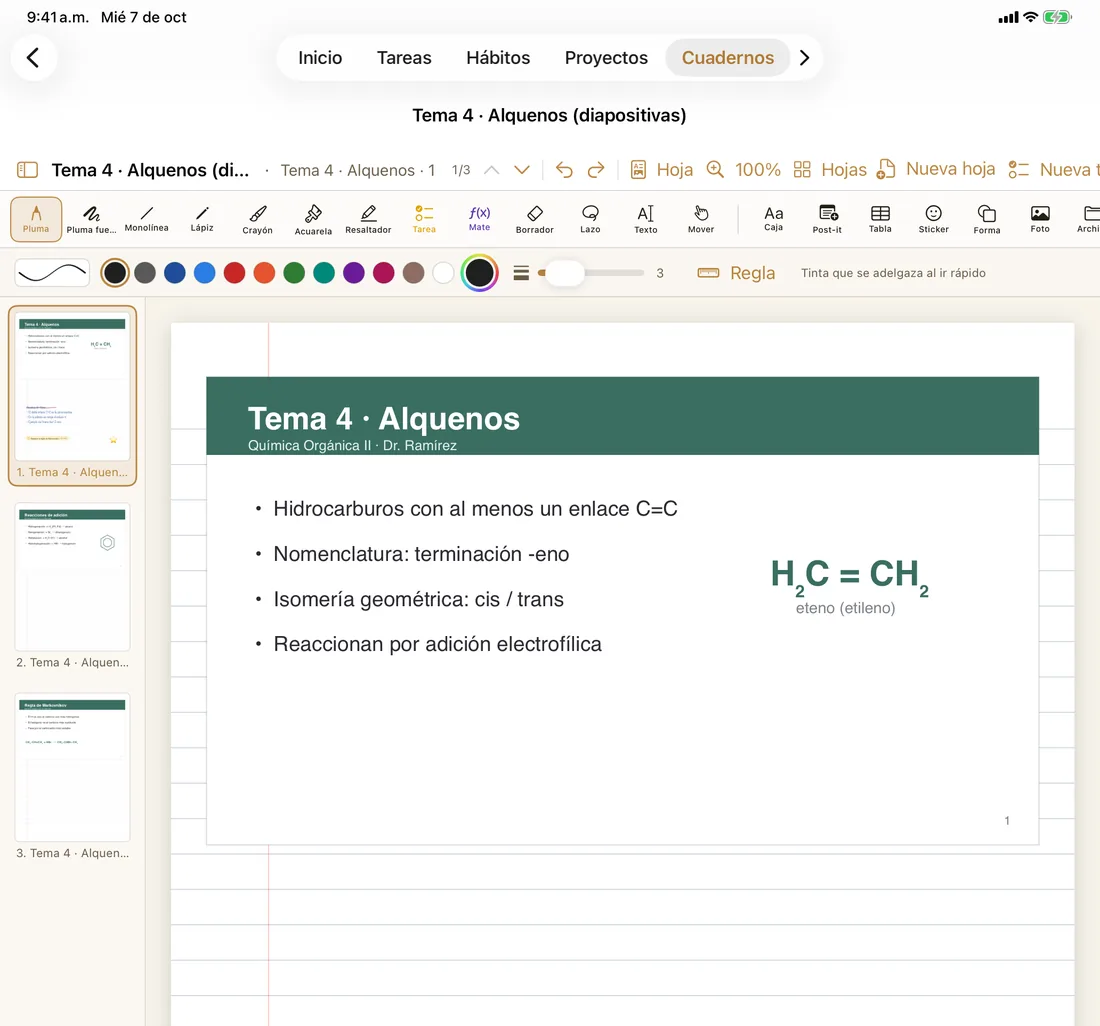Switch to the Tareas tab
Viewport: 1100px width, 1026px height.
click(404, 58)
